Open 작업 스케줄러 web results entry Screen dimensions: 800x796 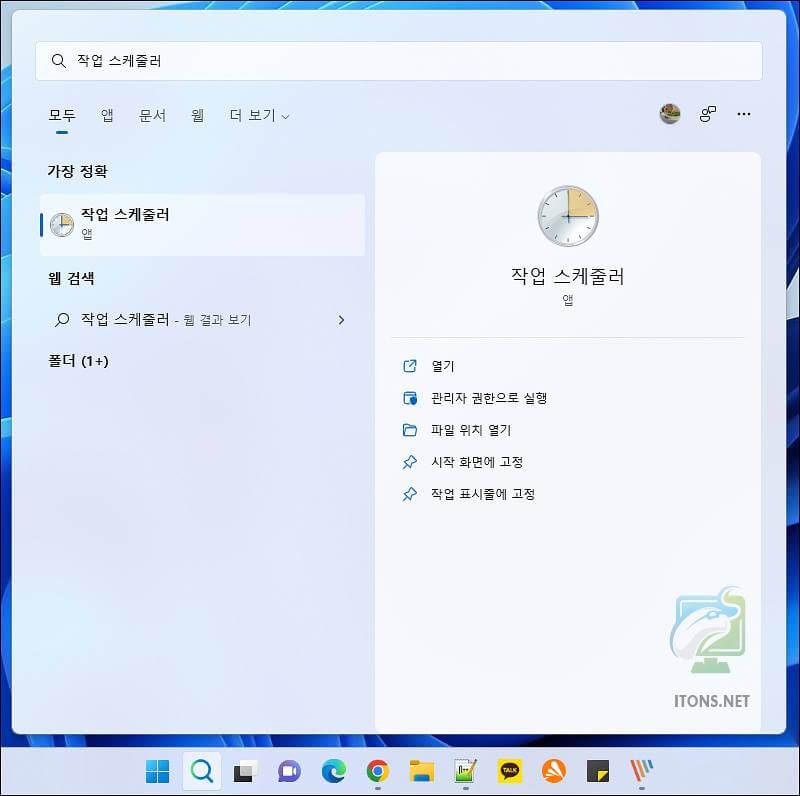203,320
